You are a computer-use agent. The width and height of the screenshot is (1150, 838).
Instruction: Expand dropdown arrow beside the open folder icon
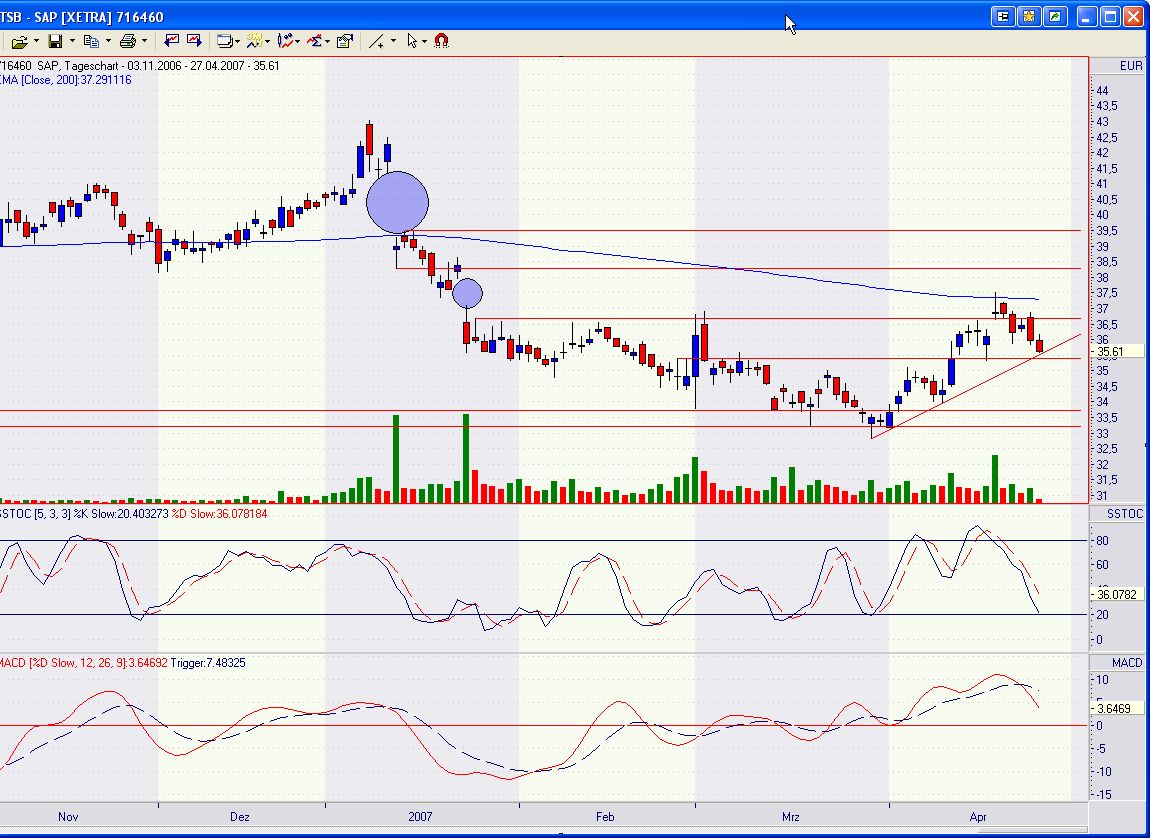36,41
